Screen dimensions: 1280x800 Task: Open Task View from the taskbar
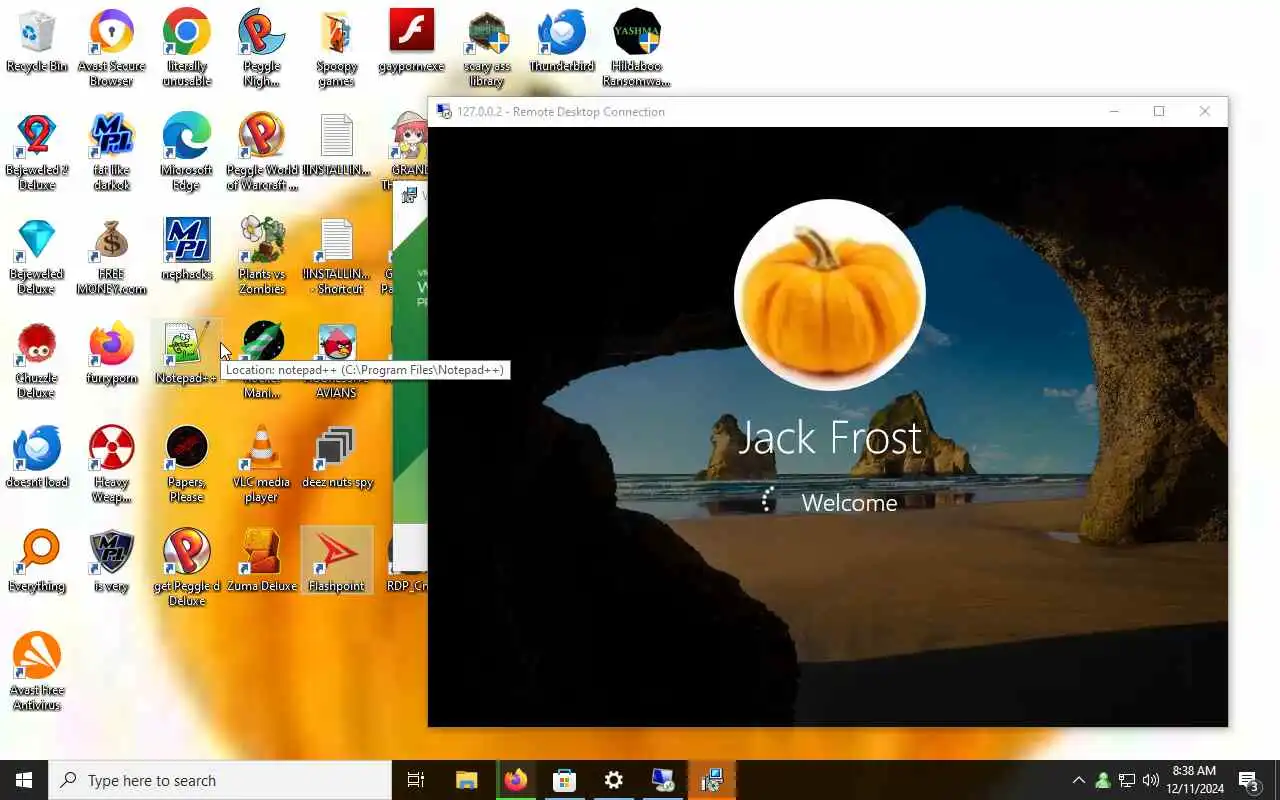point(416,780)
